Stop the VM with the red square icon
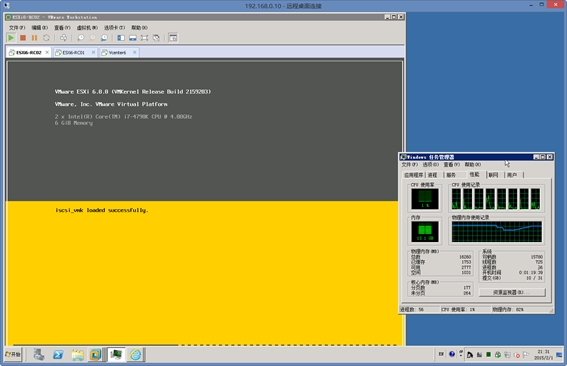This screenshot has width=567, height=366. pos(23,38)
